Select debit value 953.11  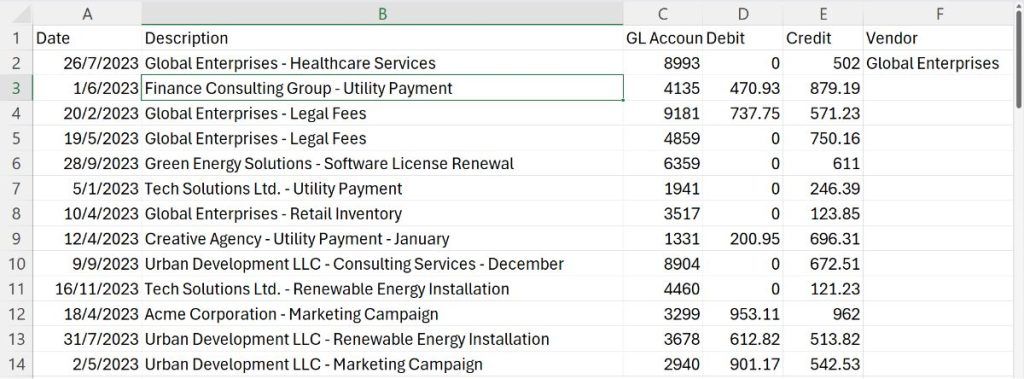point(743,314)
